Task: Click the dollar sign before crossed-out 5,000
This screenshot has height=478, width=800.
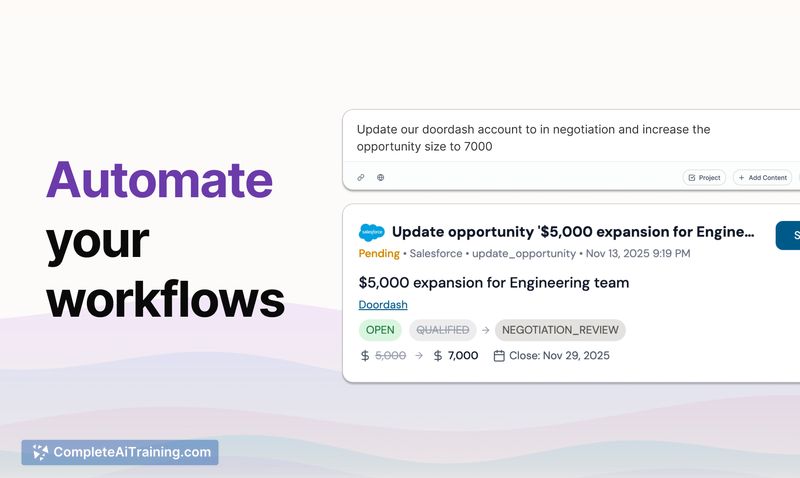Action: 365,356
